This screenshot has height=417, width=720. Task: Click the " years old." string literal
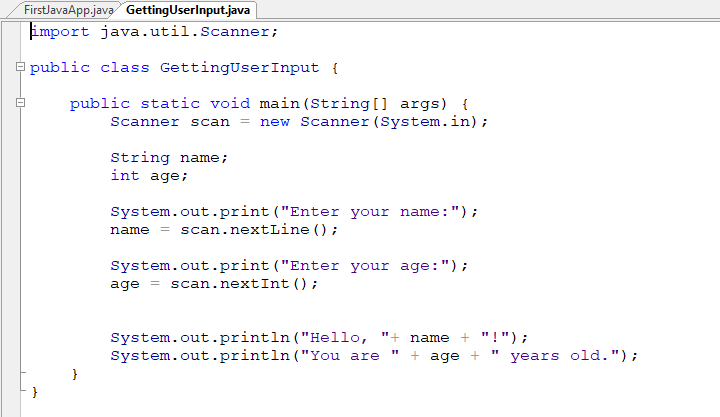565,356
